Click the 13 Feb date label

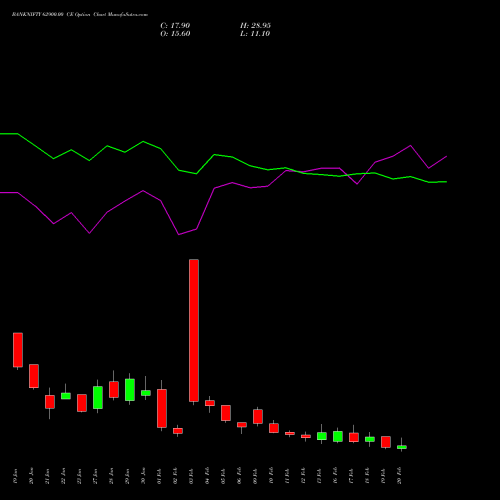[319, 476]
